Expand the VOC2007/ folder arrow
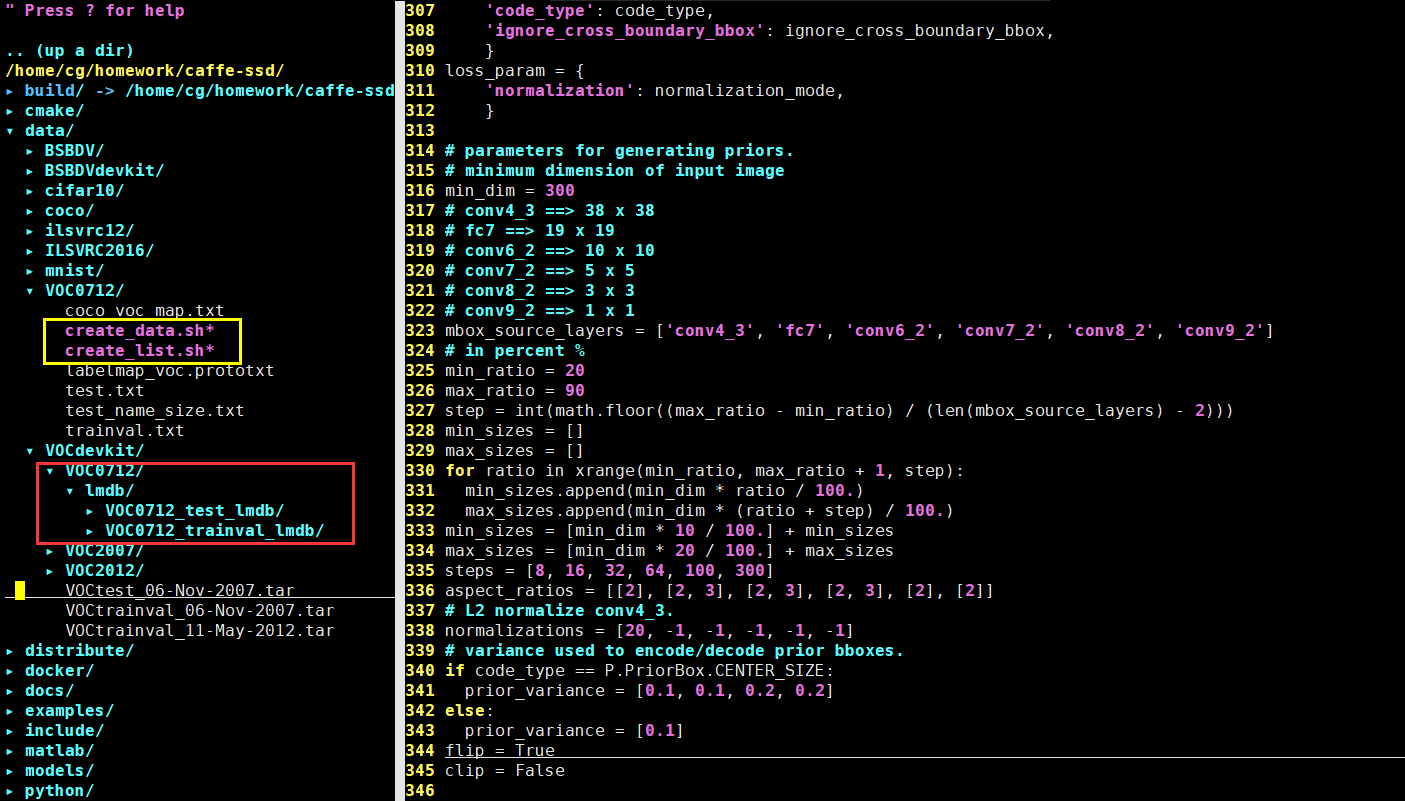This screenshot has height=801, width=1405. tap(50, 551)
